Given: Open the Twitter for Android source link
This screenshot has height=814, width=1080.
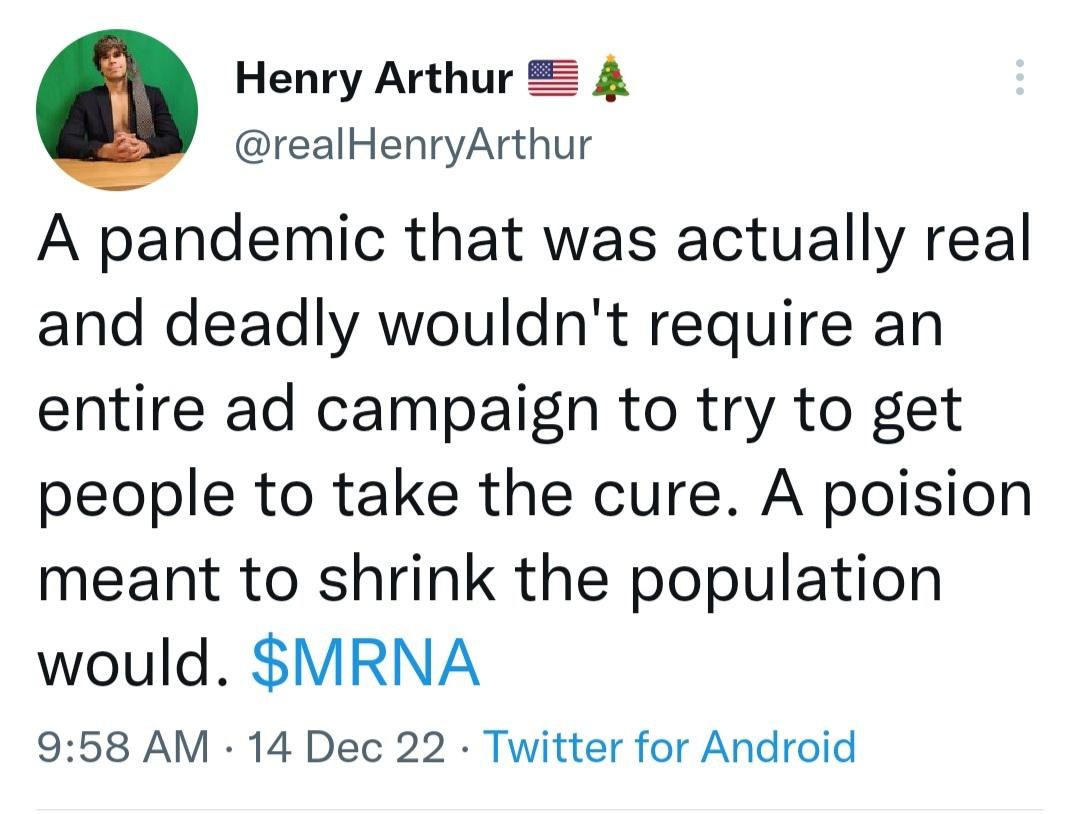Looking at the screenshot, I should pyautogui.click(x=669, y=747).
